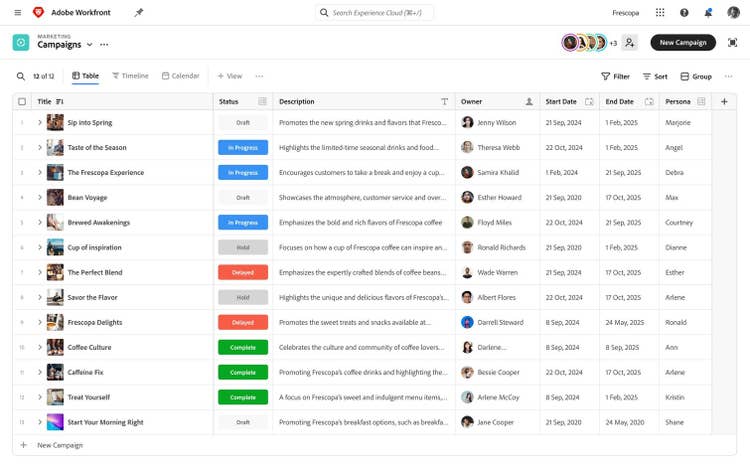Click the New Campaign button
This screenshot has width=750, height=469.
682,43
